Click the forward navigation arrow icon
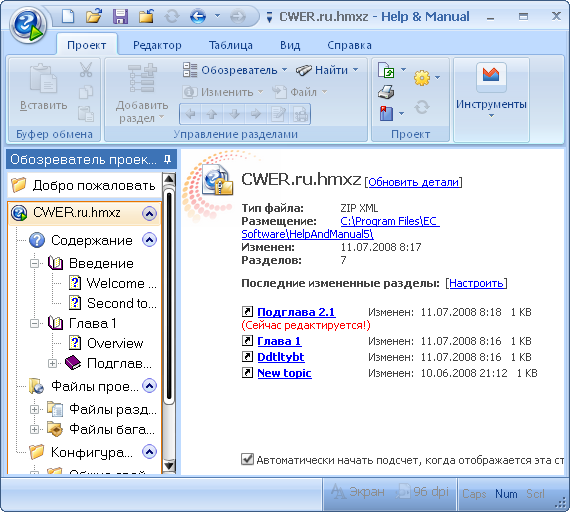 (x=238, y=17)
